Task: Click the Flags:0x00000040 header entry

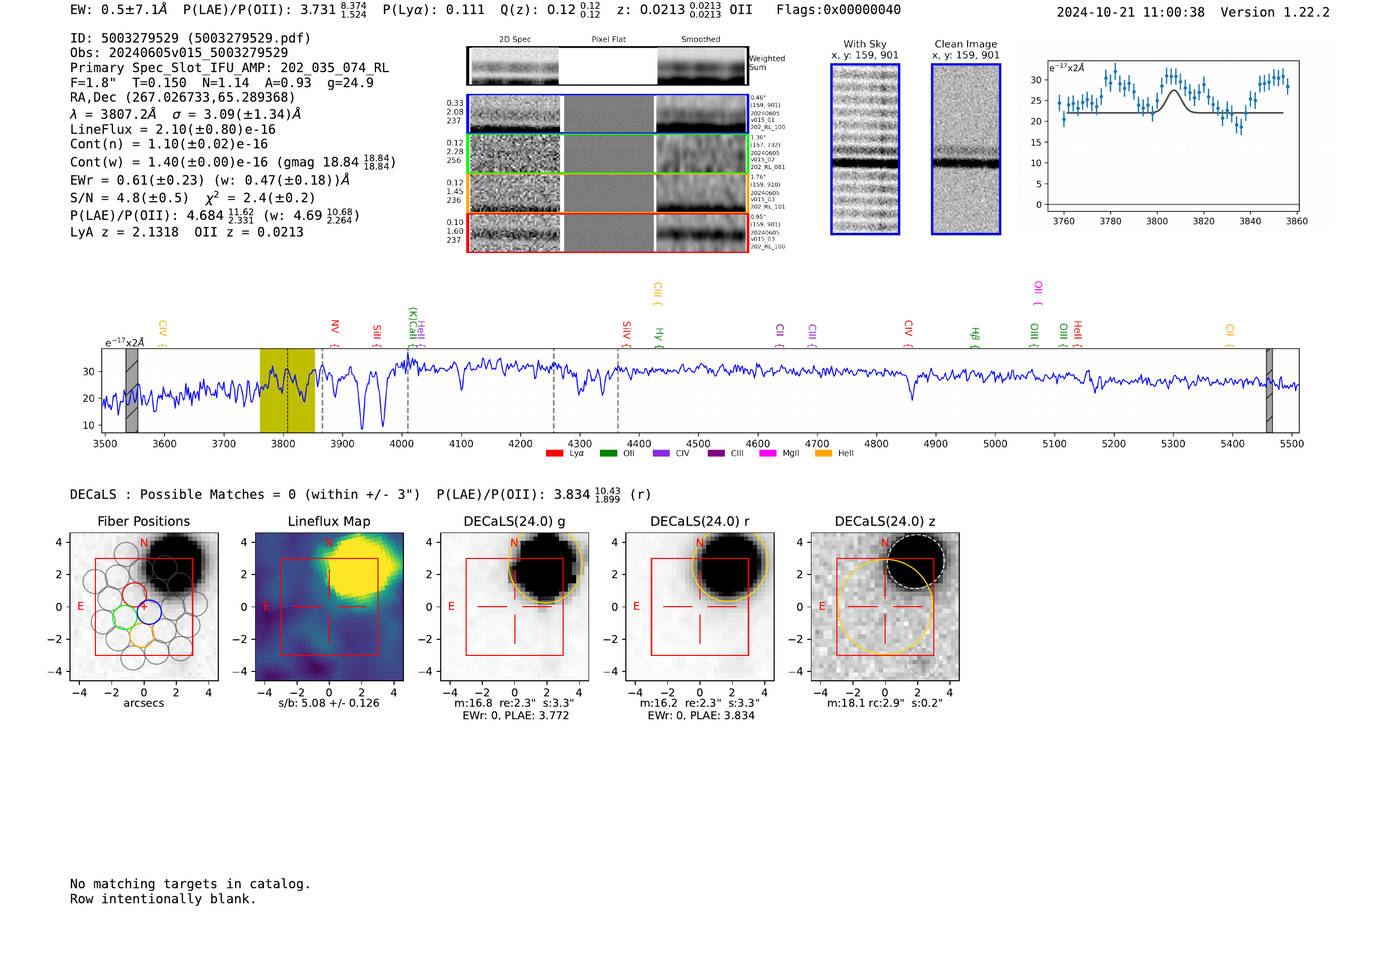Action: [838, 10]
